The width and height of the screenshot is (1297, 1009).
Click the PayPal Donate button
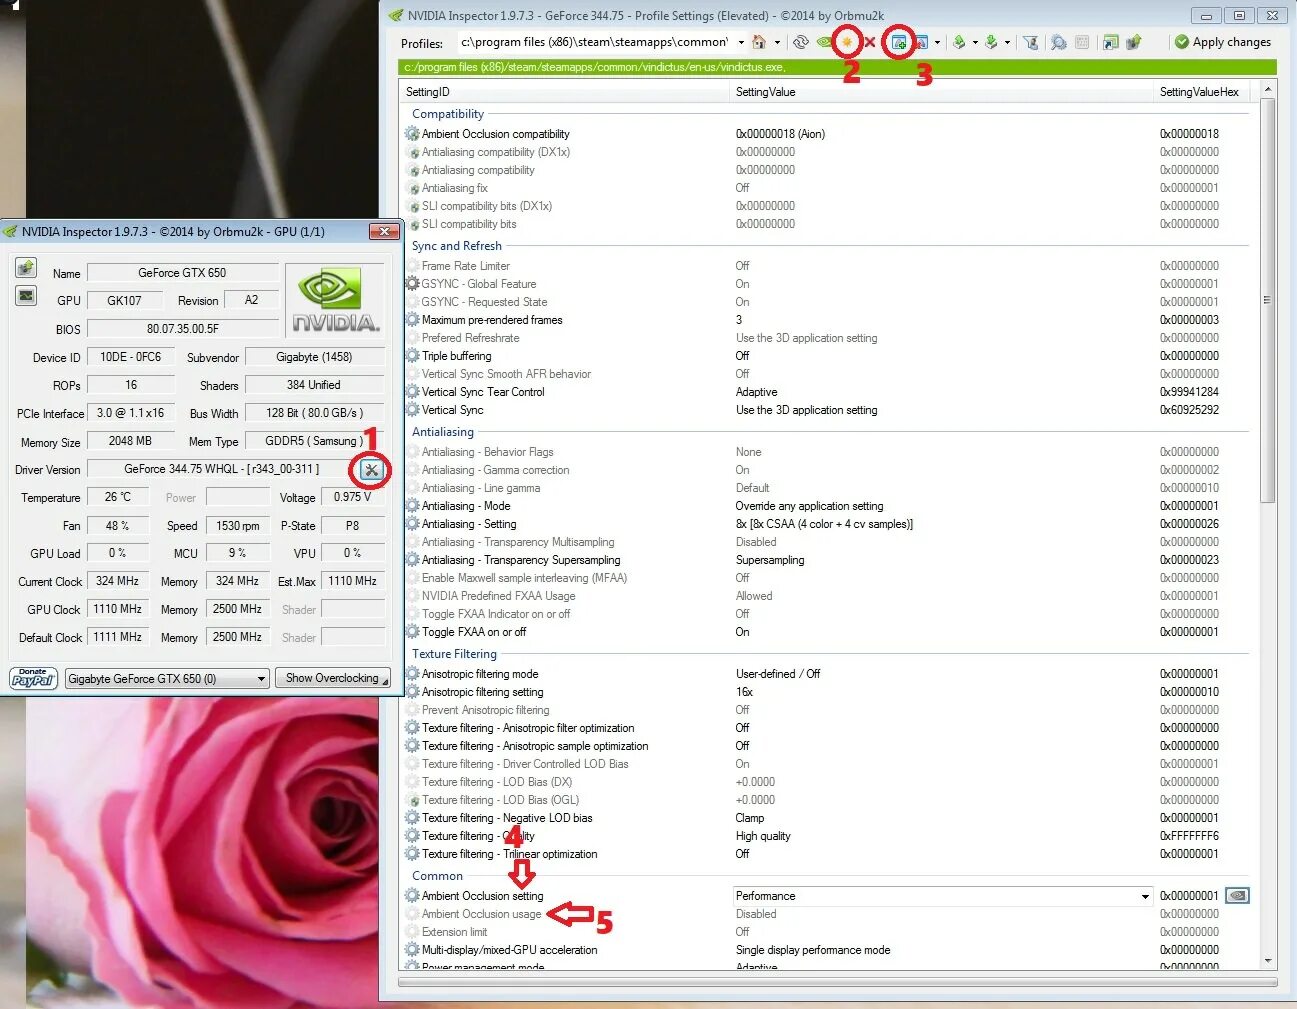pyautogui.click(x=33, y=678)
